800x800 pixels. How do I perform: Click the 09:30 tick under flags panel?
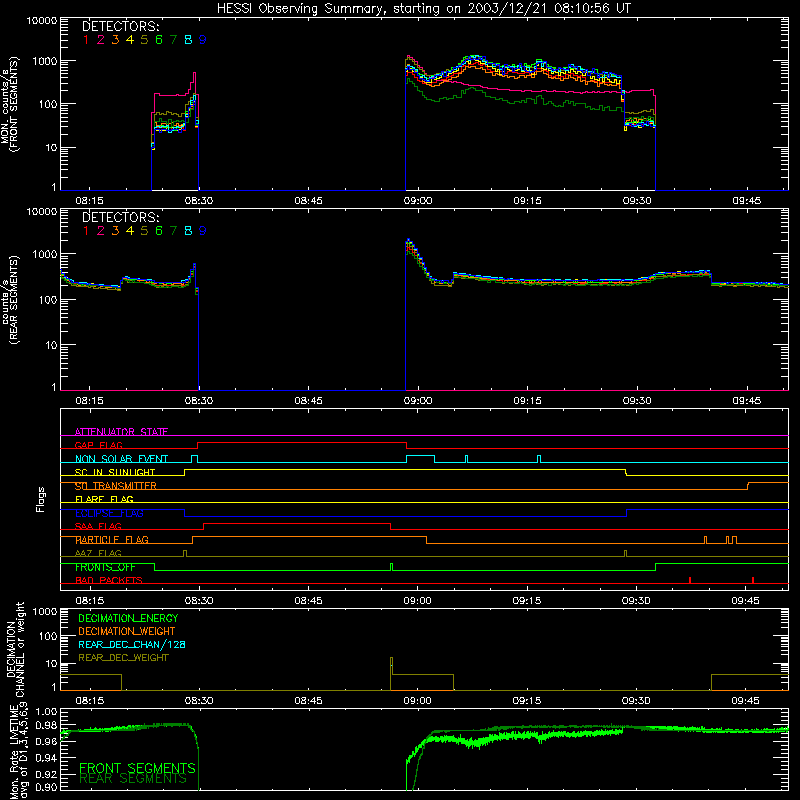pyautogui.click(x=636, y=601)
